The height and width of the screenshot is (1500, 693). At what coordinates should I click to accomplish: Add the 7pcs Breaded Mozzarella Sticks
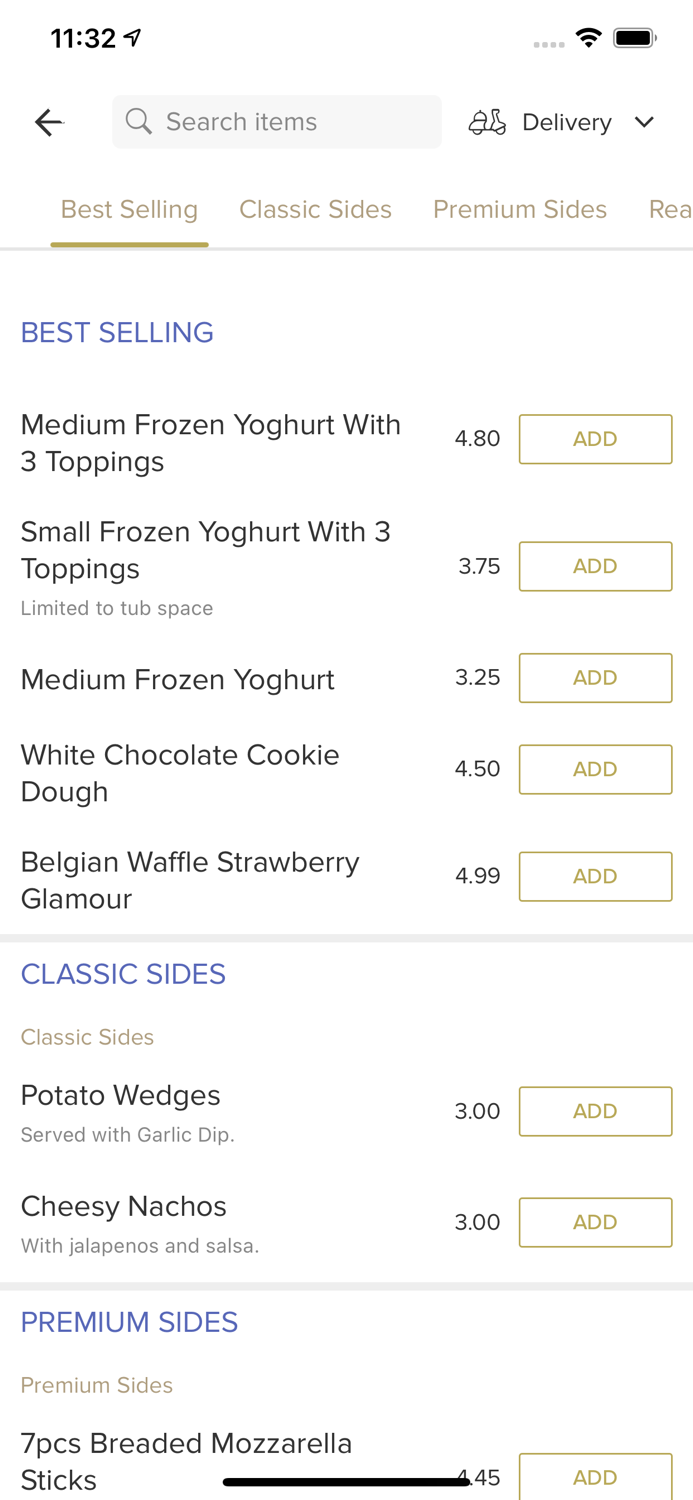(595, 1477)
